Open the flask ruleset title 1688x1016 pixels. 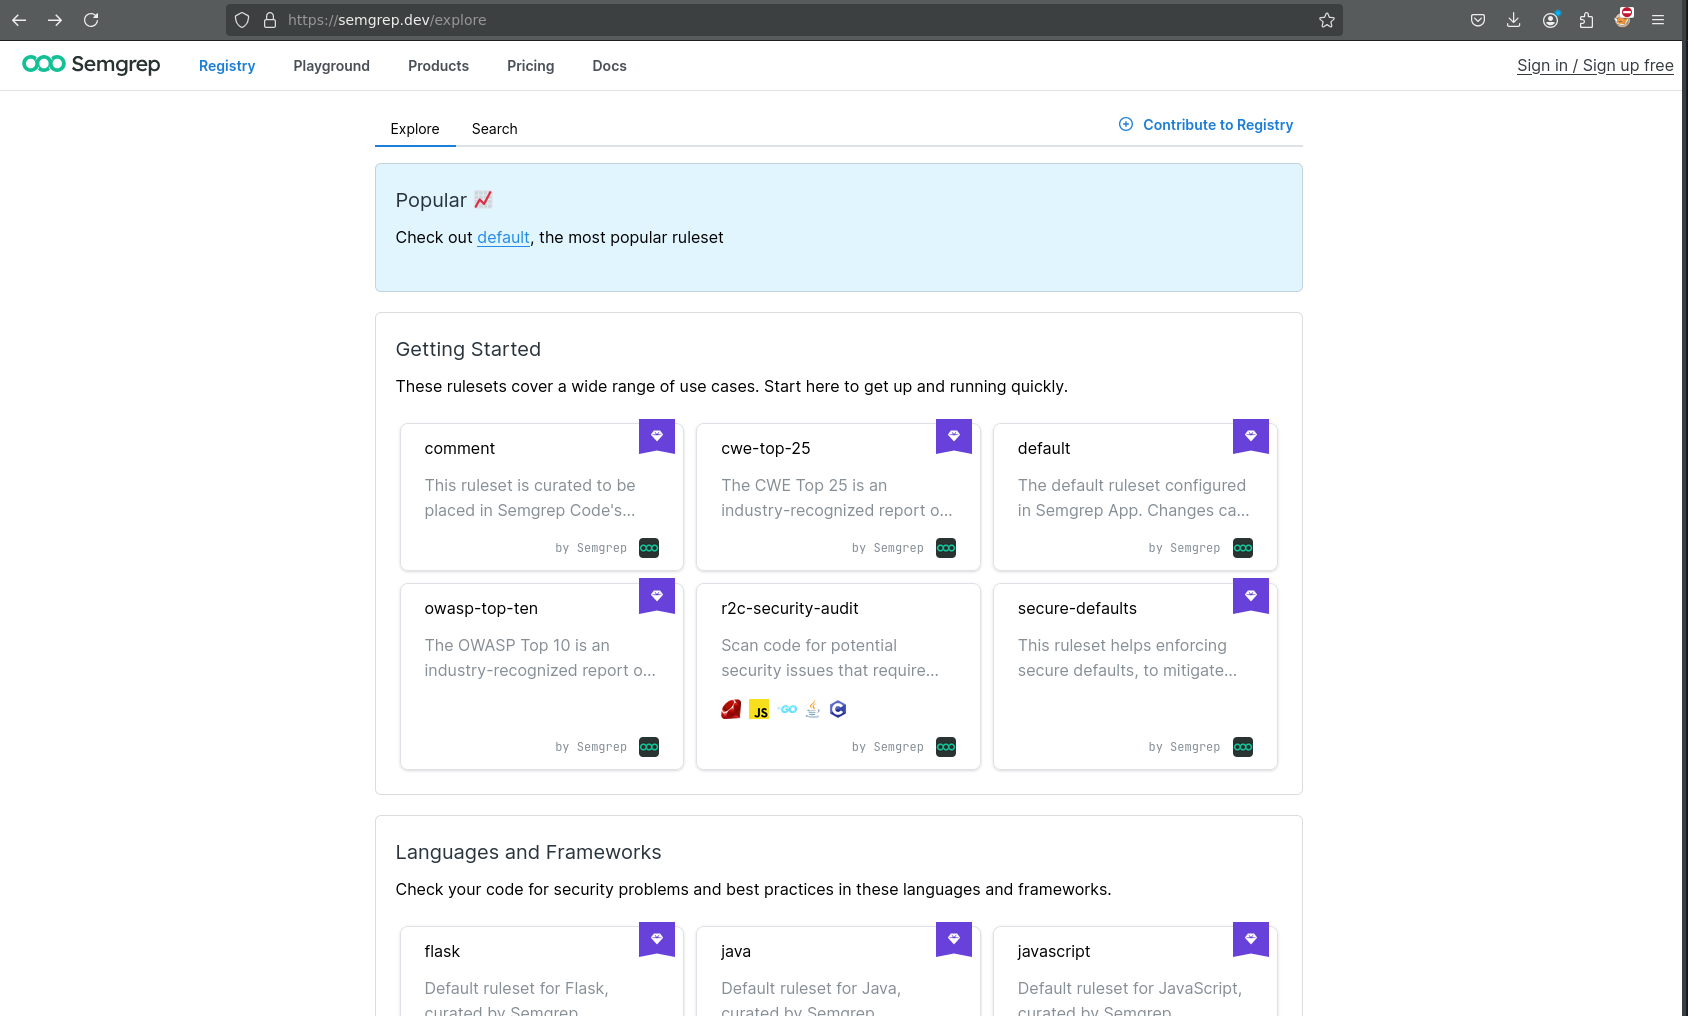point(442,951)
